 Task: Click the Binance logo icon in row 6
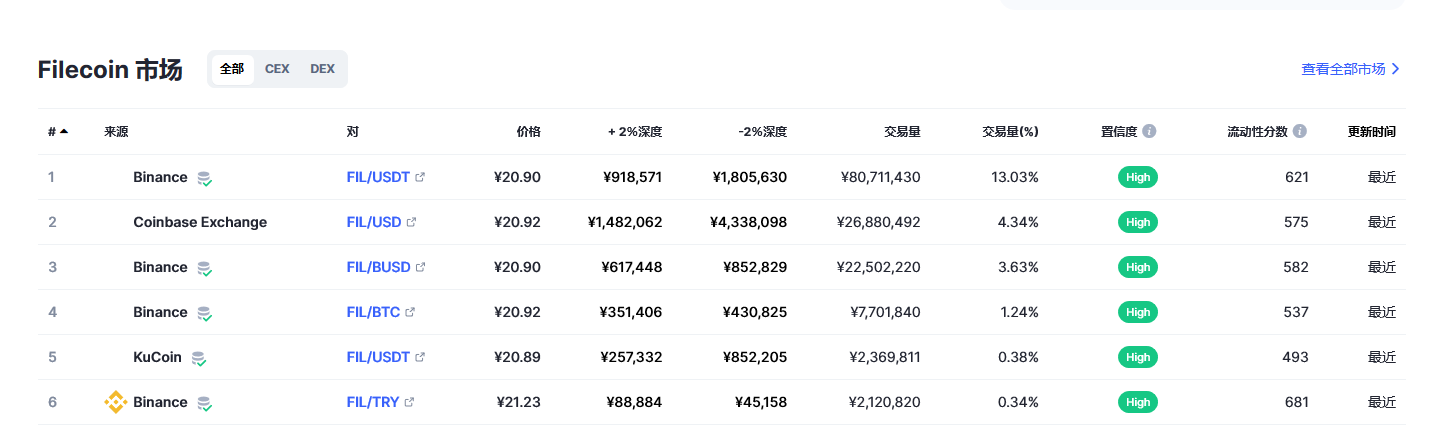[x=116, y=402]
